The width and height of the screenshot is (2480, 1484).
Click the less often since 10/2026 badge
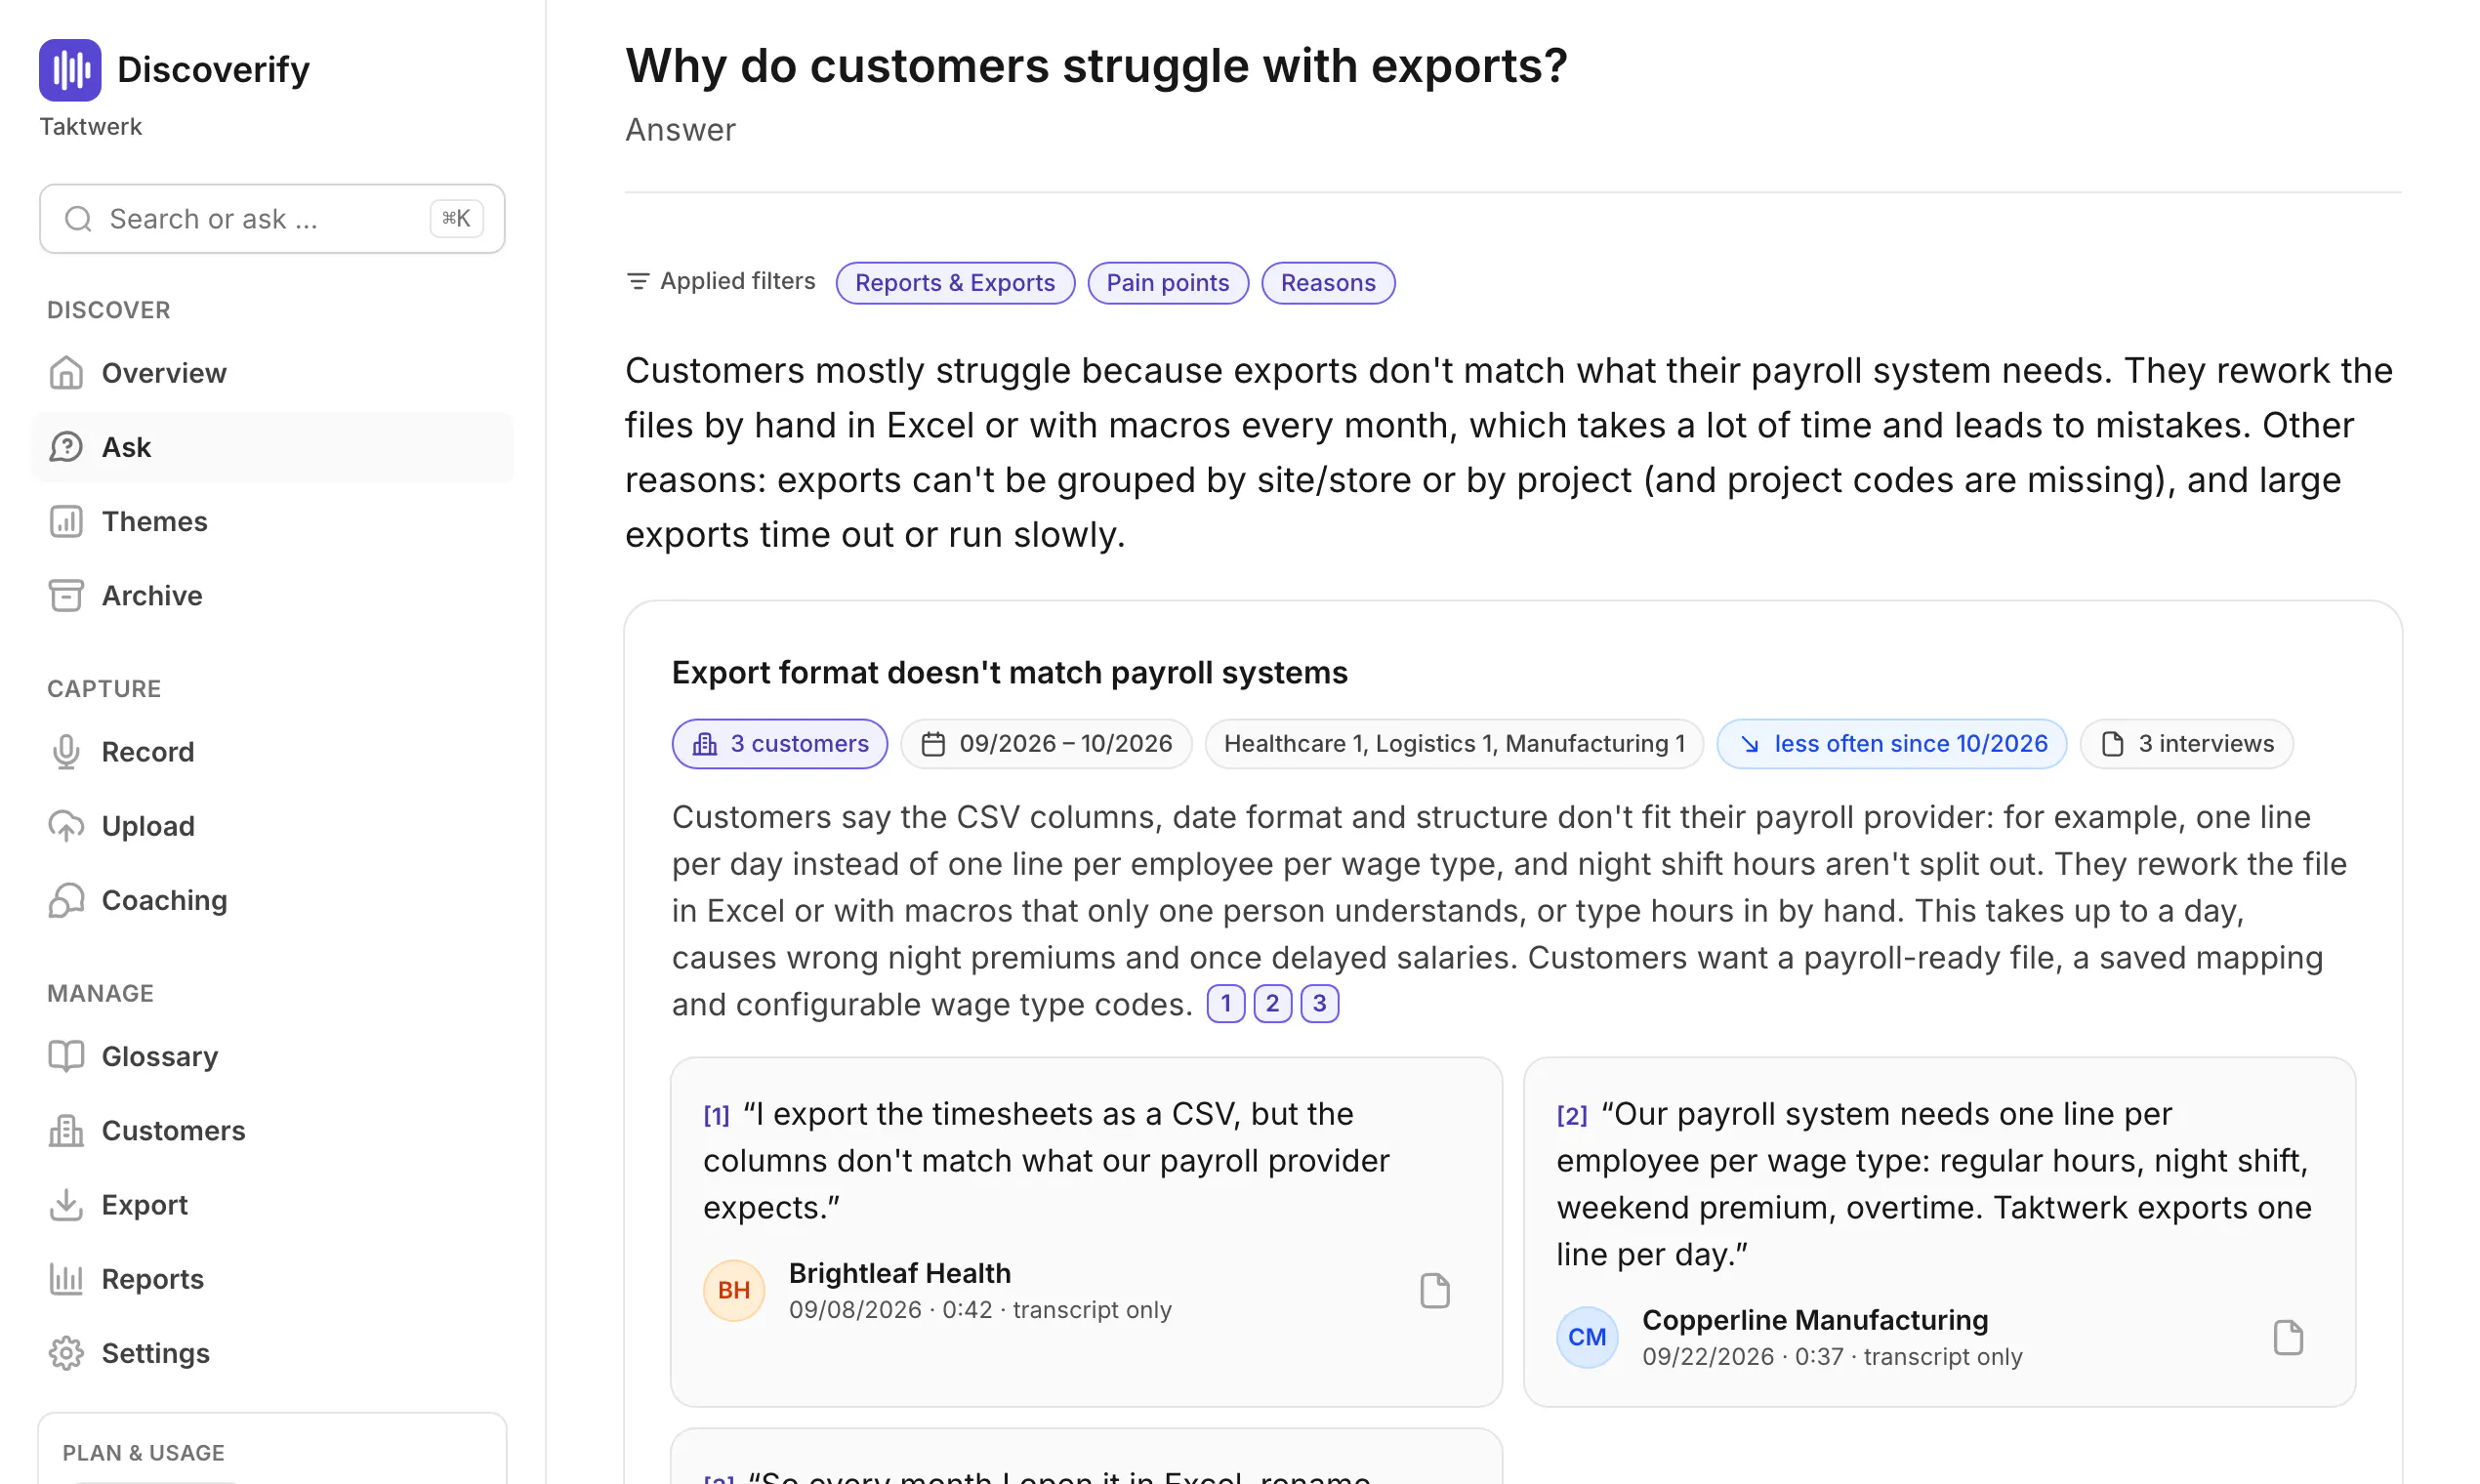pyautogui.click(x=1891, y=744)
